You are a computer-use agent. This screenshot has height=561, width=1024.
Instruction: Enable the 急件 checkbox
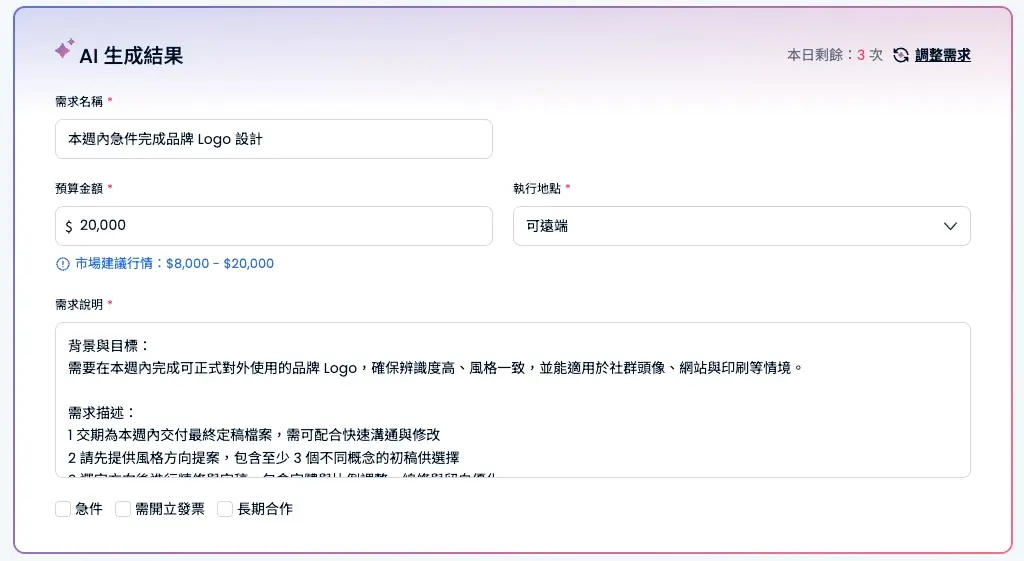[64, 509]
